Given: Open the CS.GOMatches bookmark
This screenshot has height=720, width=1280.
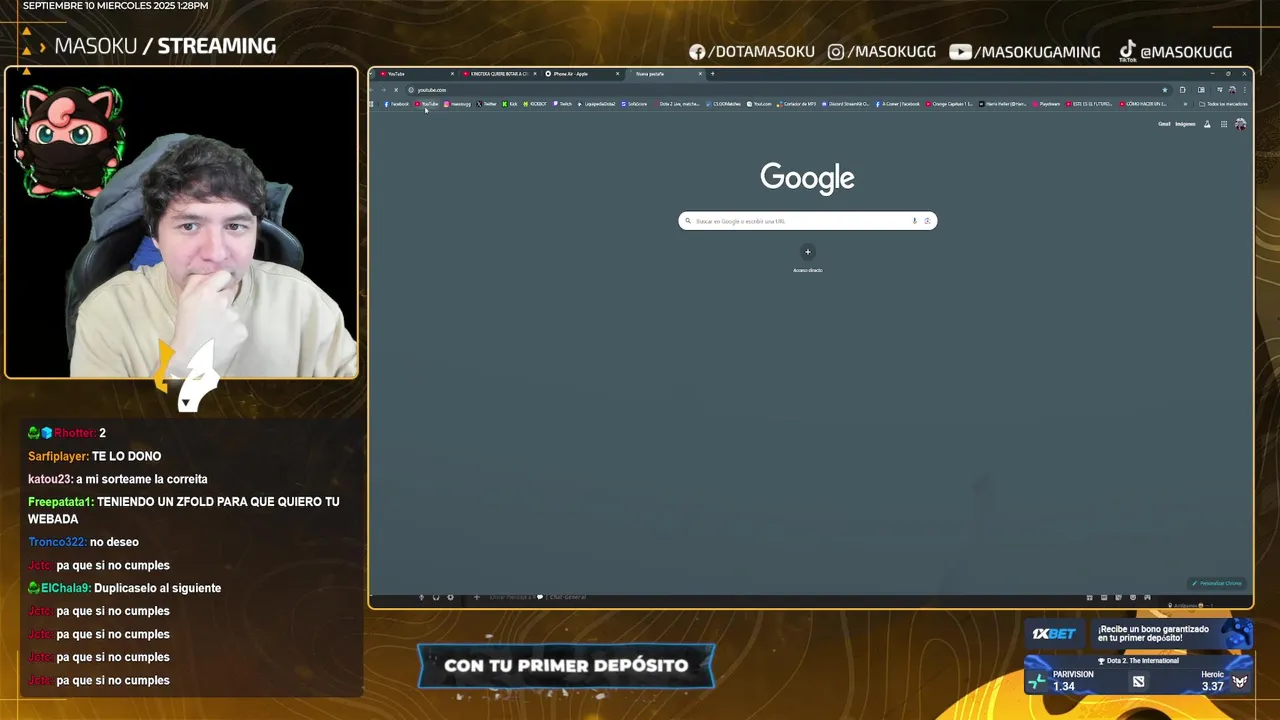Looking at the screenshot, I should click(724, 104).
